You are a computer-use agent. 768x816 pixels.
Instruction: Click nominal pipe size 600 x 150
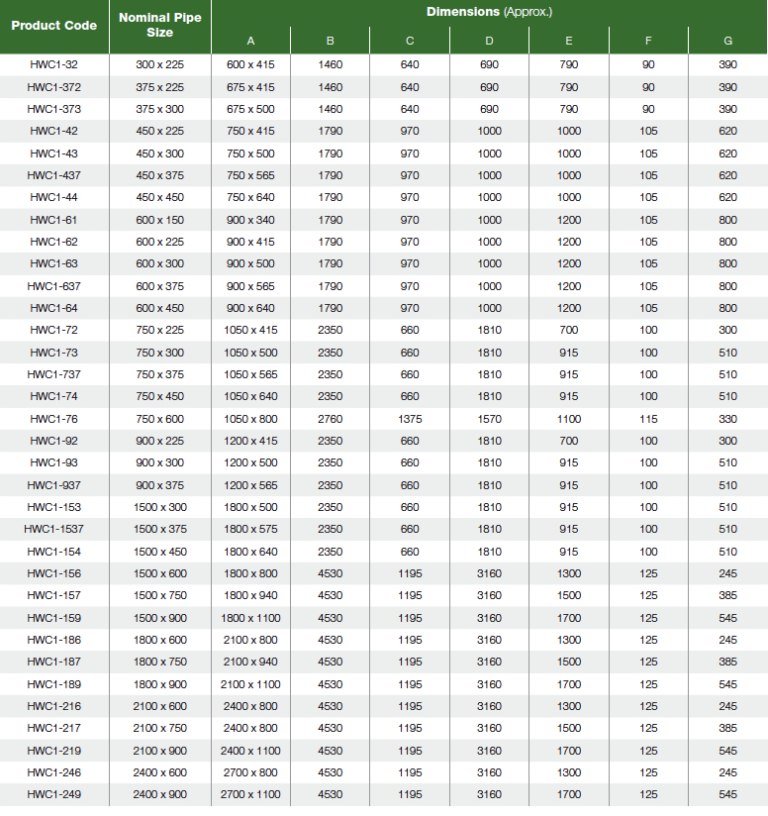(x=160, y=220)
